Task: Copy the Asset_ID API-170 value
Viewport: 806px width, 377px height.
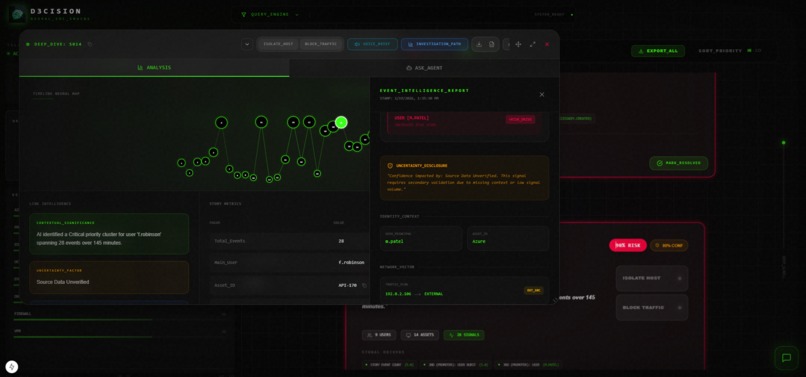Action: coord(364,285)
